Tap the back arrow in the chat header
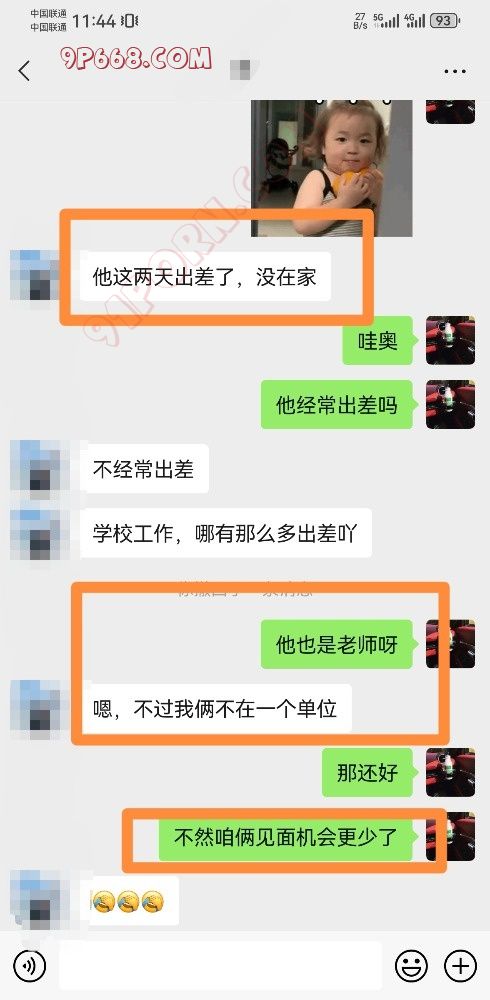This screenshot has width=490, height=1000. (24, 71)
